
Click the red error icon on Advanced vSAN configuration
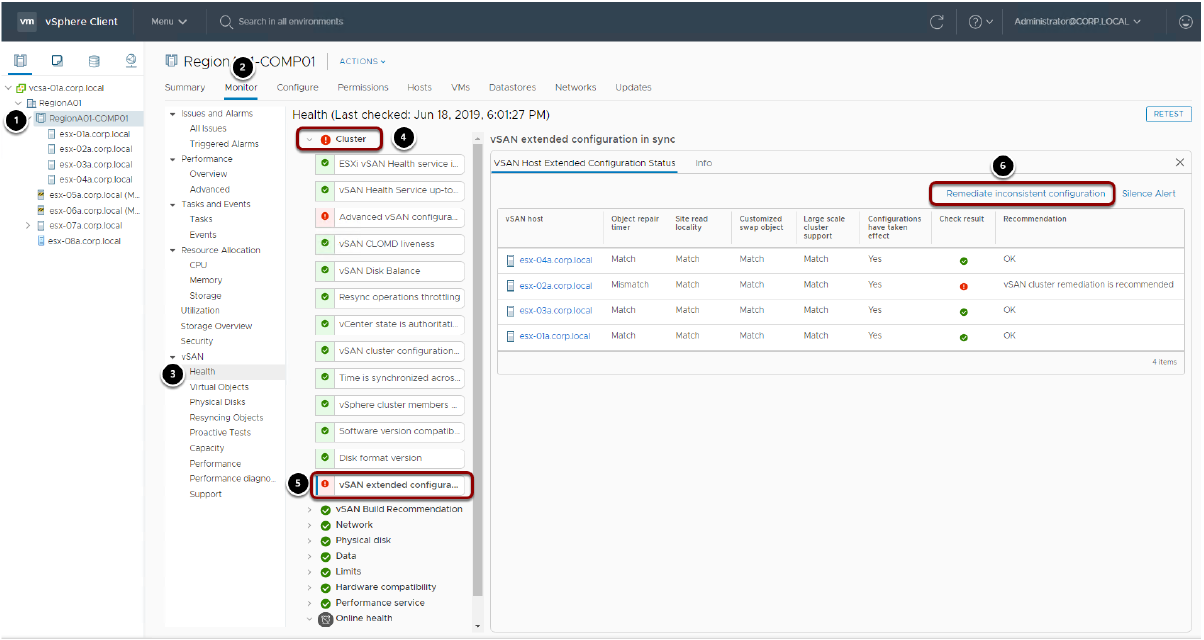pos(324,217)
